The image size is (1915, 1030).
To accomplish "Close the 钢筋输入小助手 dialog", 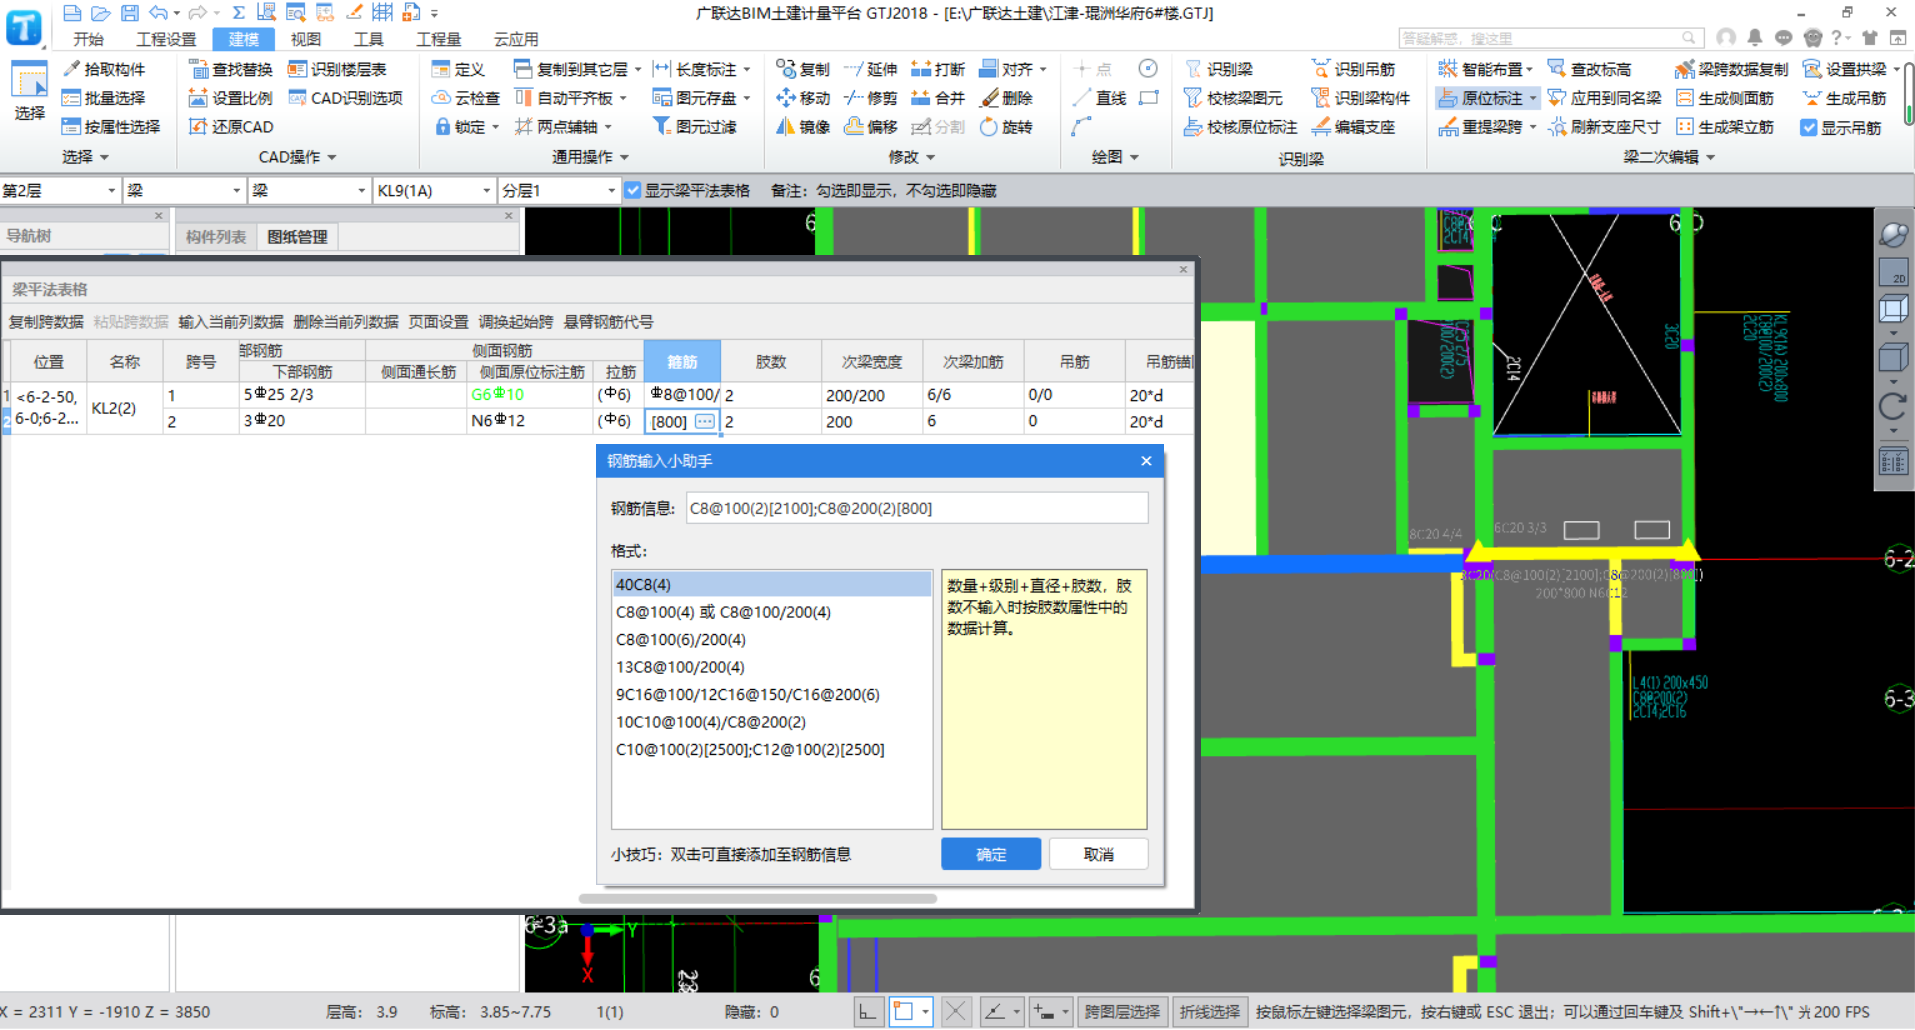I will pos(1146,461).
